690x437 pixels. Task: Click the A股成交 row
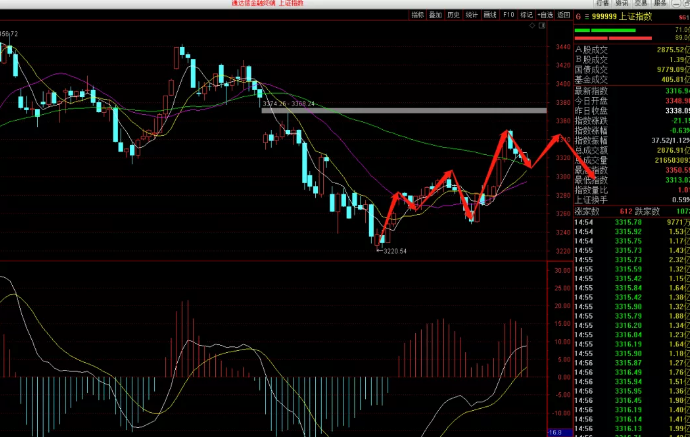click(632, 50)
